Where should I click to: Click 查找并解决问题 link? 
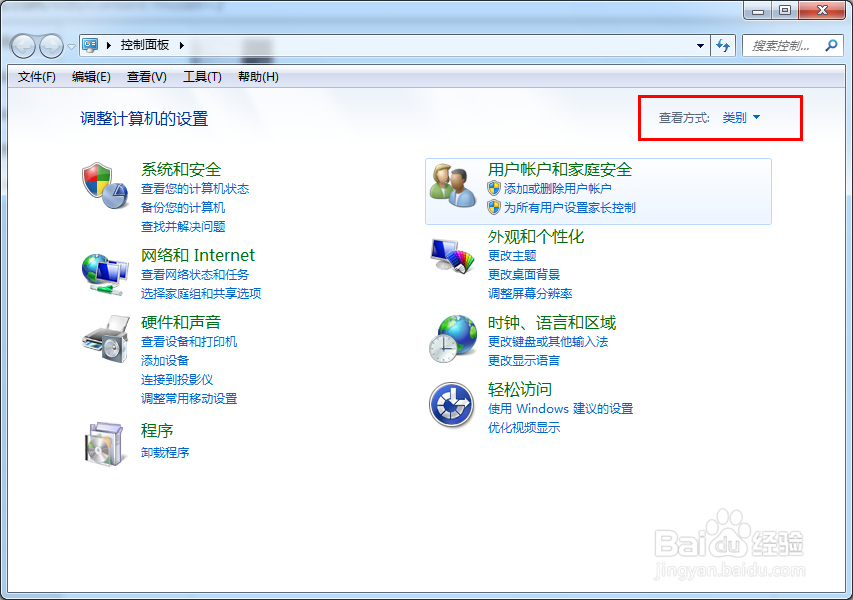click(183, 226)
